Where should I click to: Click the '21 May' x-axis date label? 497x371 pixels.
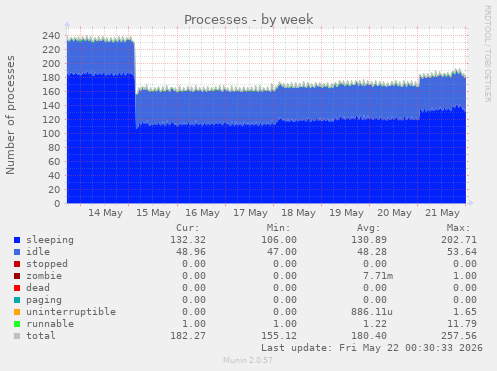click(442, 213)
